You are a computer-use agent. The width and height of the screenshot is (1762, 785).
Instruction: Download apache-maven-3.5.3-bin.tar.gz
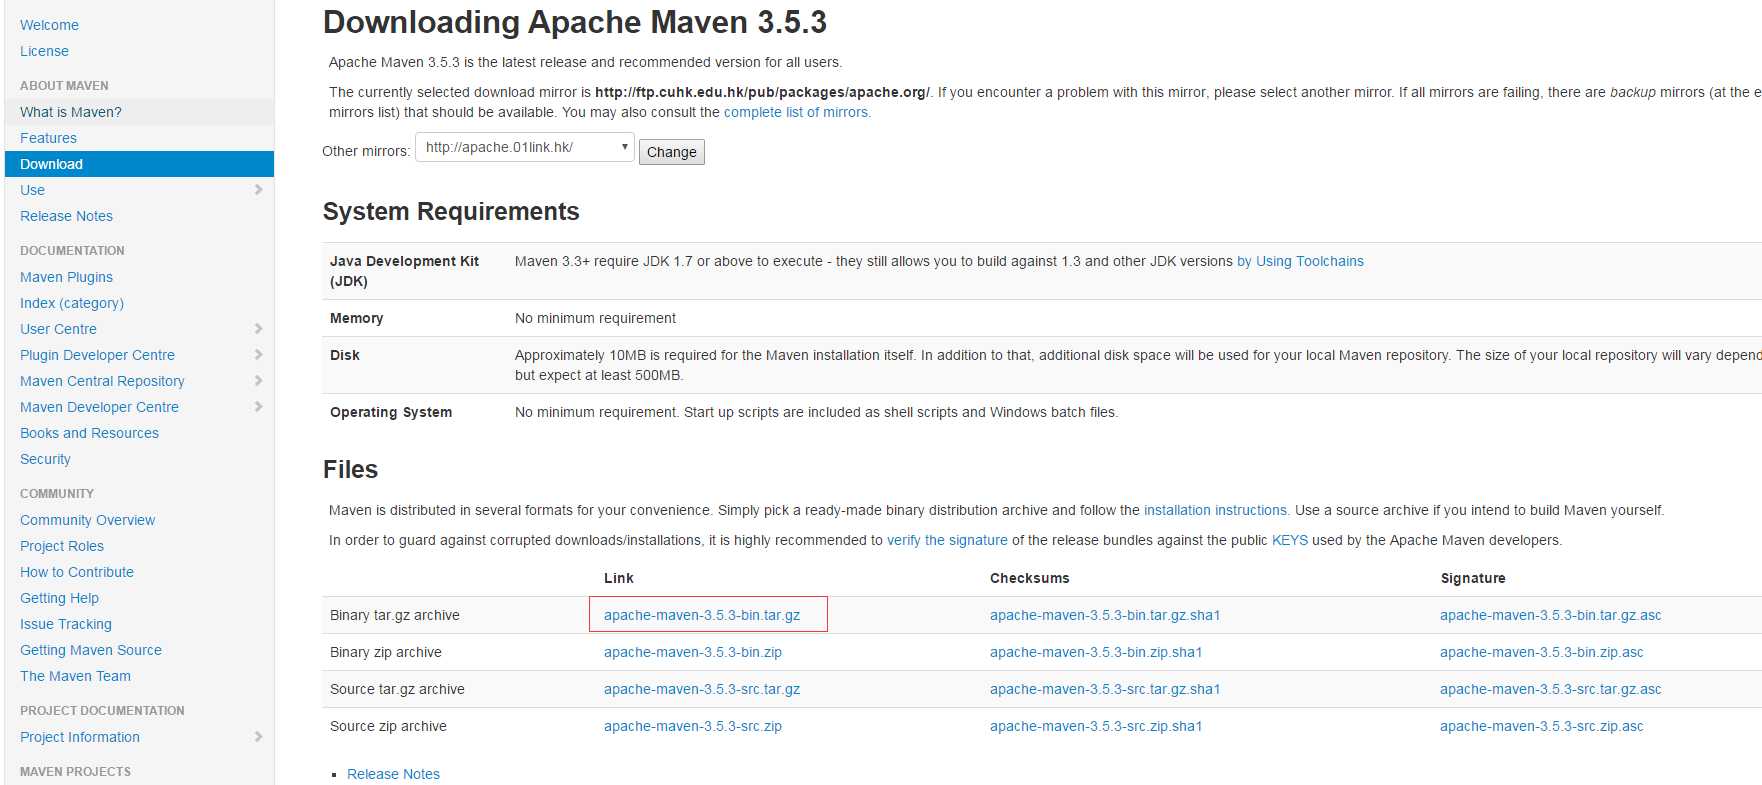702,615
